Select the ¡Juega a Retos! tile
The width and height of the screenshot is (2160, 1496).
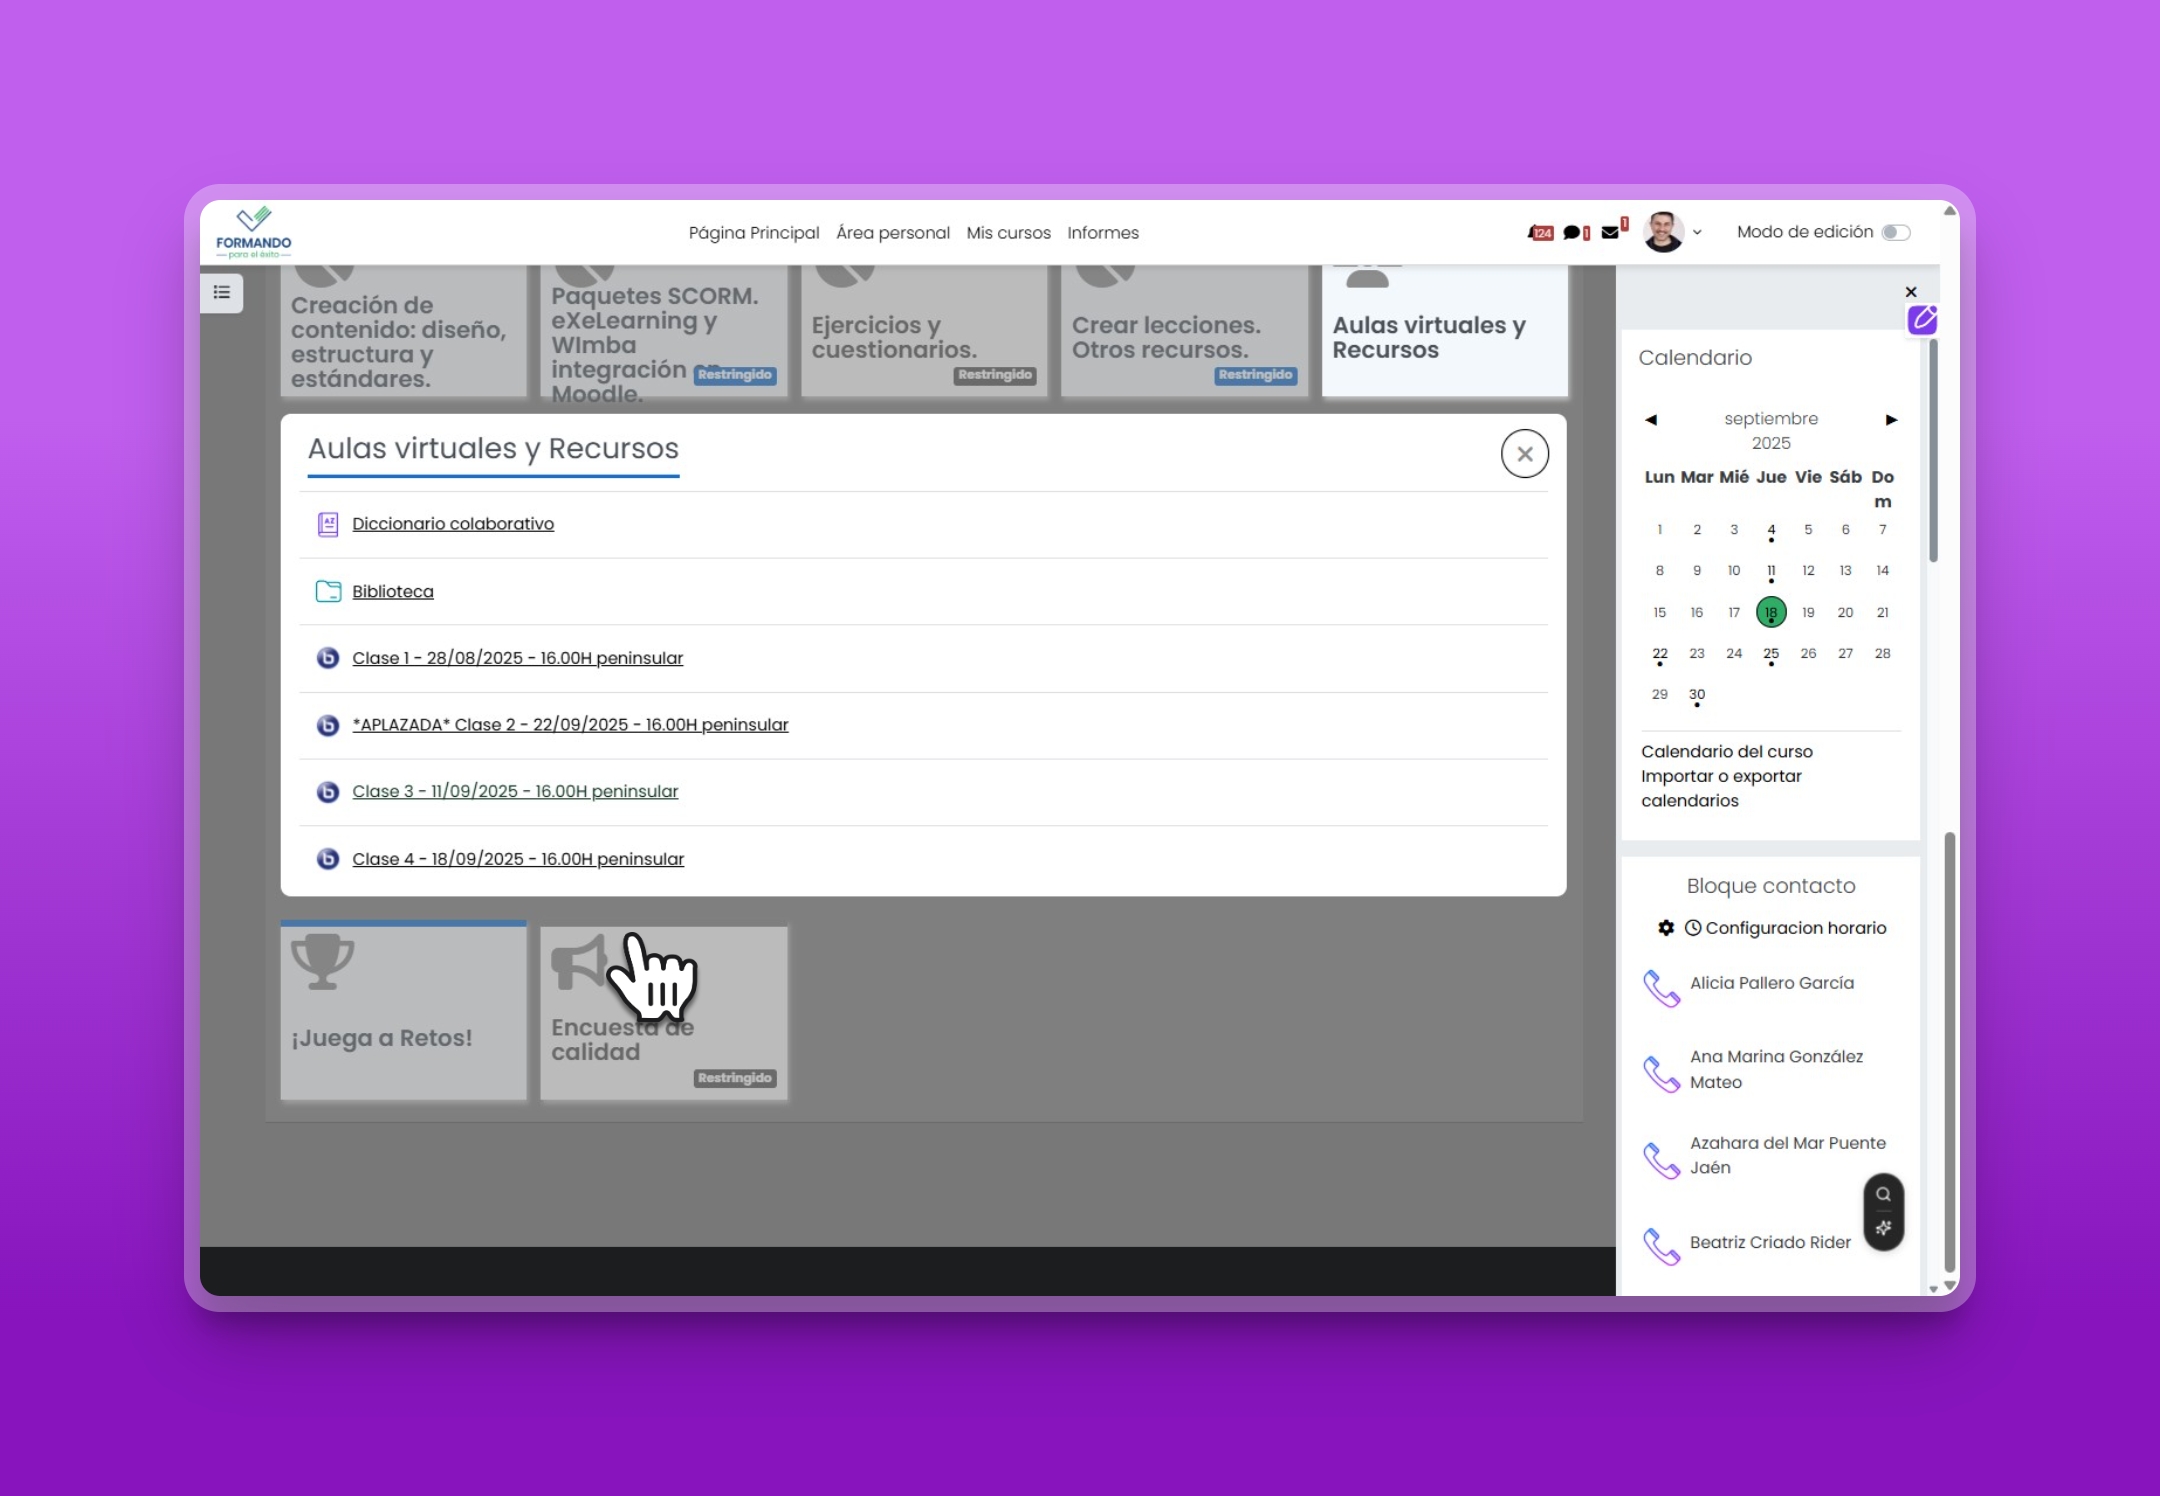point(403,1012)
